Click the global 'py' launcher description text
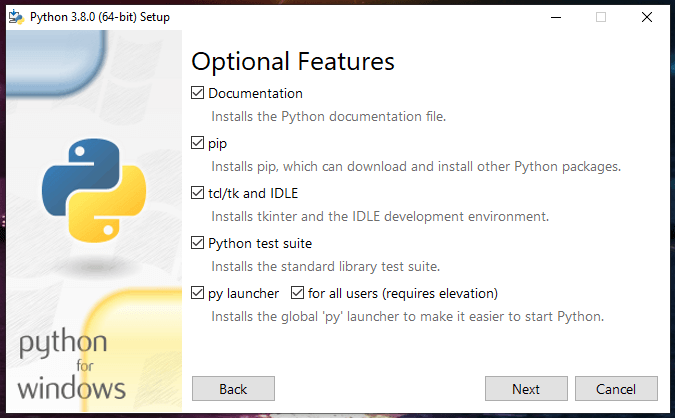This screenshot has width=675, height=418. [407, 316]
